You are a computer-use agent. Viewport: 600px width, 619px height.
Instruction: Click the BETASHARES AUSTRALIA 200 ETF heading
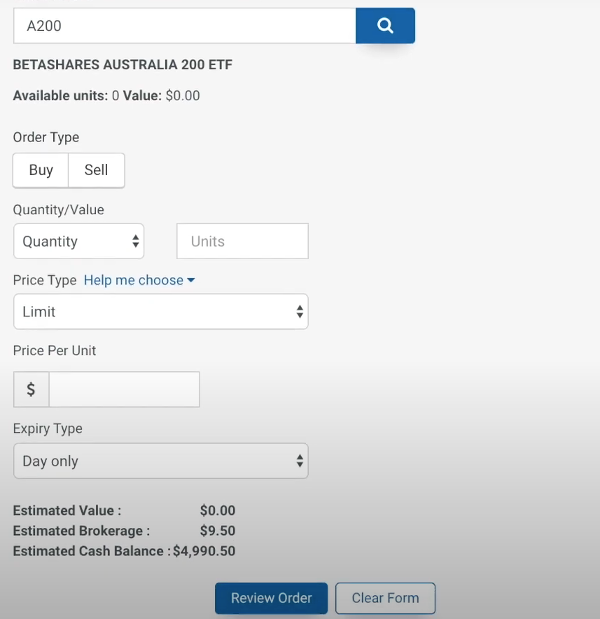coord(123,65)
